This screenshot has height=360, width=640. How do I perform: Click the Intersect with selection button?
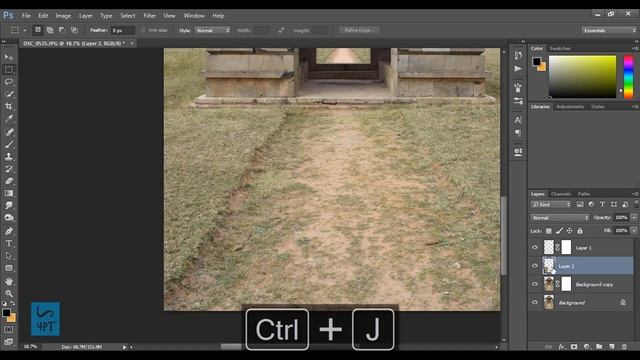(74, 30)
